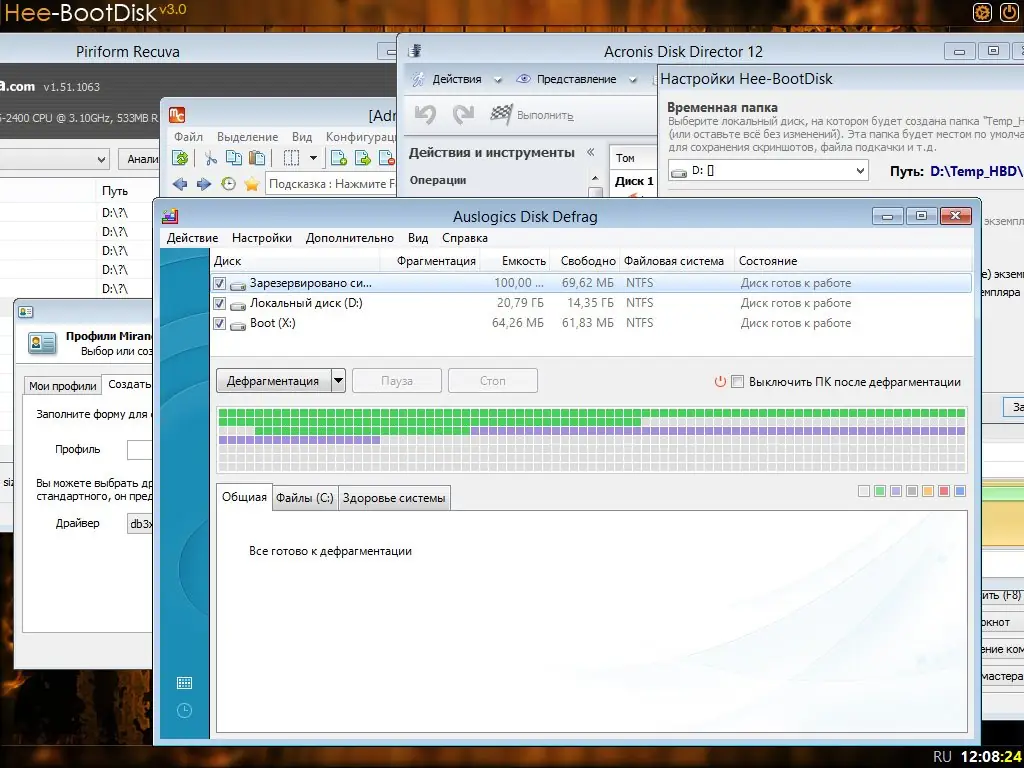Click the grid view icon in Disk Defrag sidebar

click(184, 683)
